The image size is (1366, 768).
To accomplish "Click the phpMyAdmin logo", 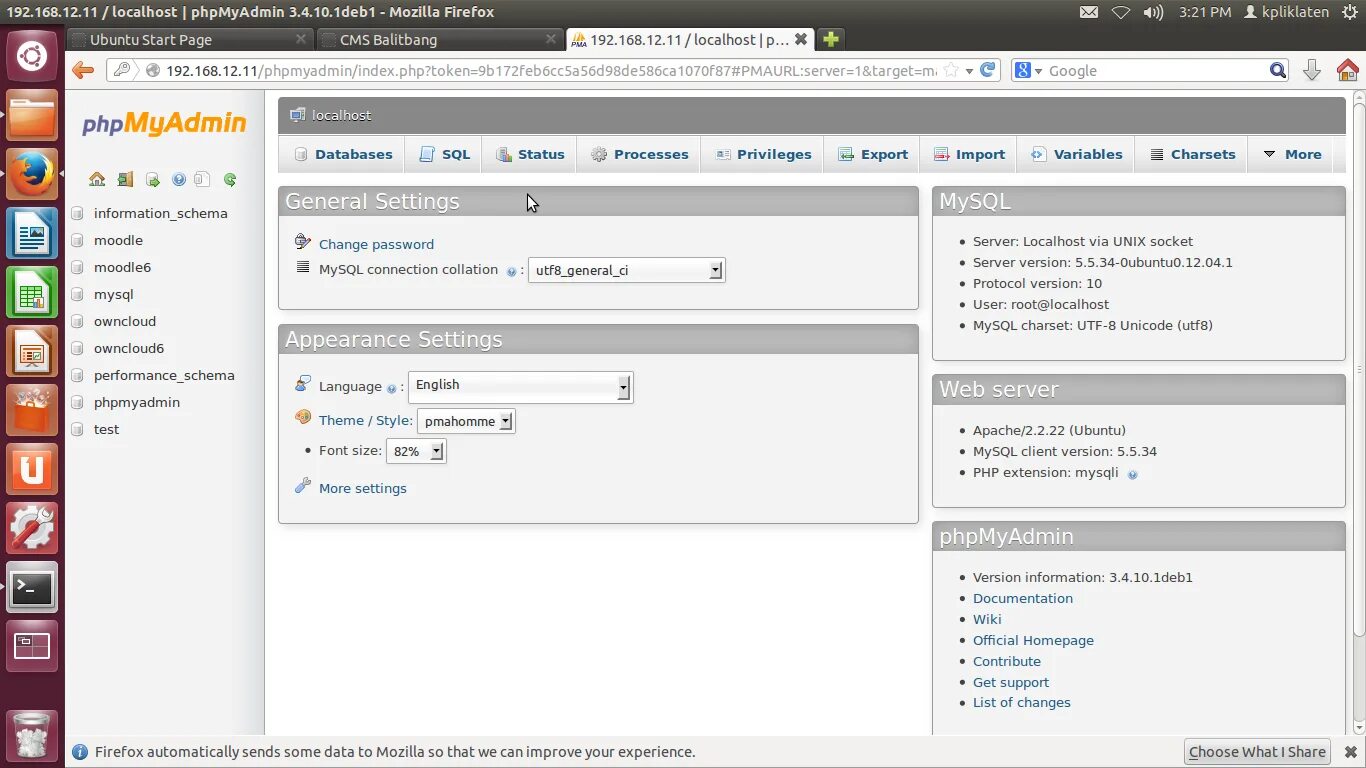I will click(164, 123).
